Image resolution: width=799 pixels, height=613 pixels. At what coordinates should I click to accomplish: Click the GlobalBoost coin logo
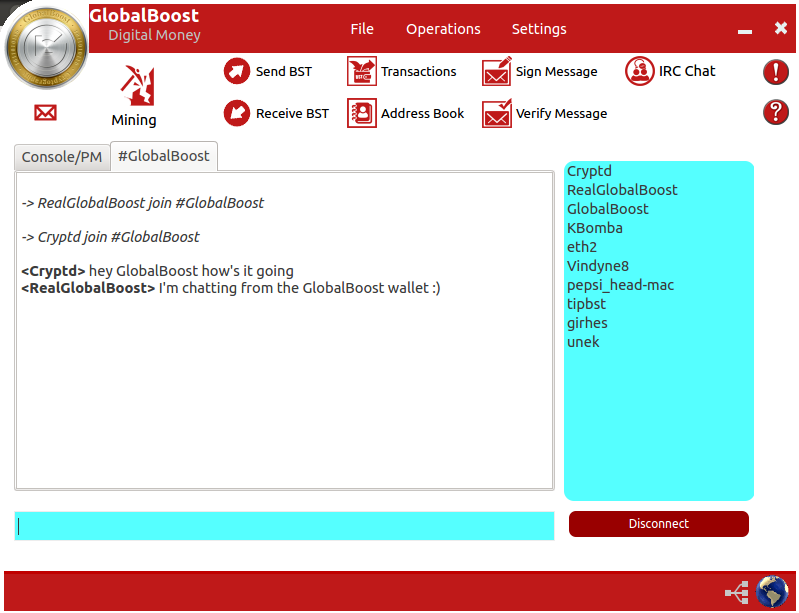click(46, 47)
